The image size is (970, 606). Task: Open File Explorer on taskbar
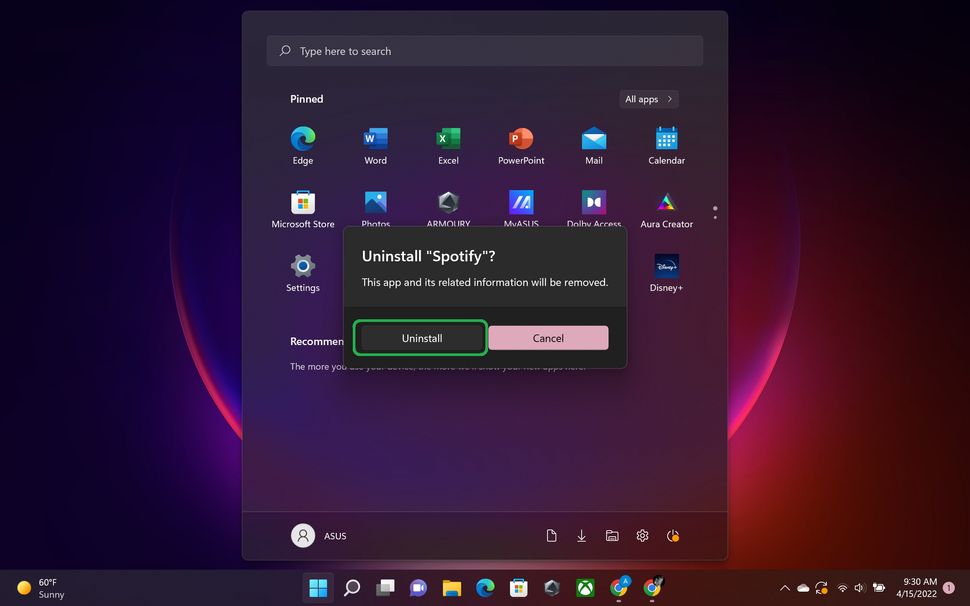[452, 587]
